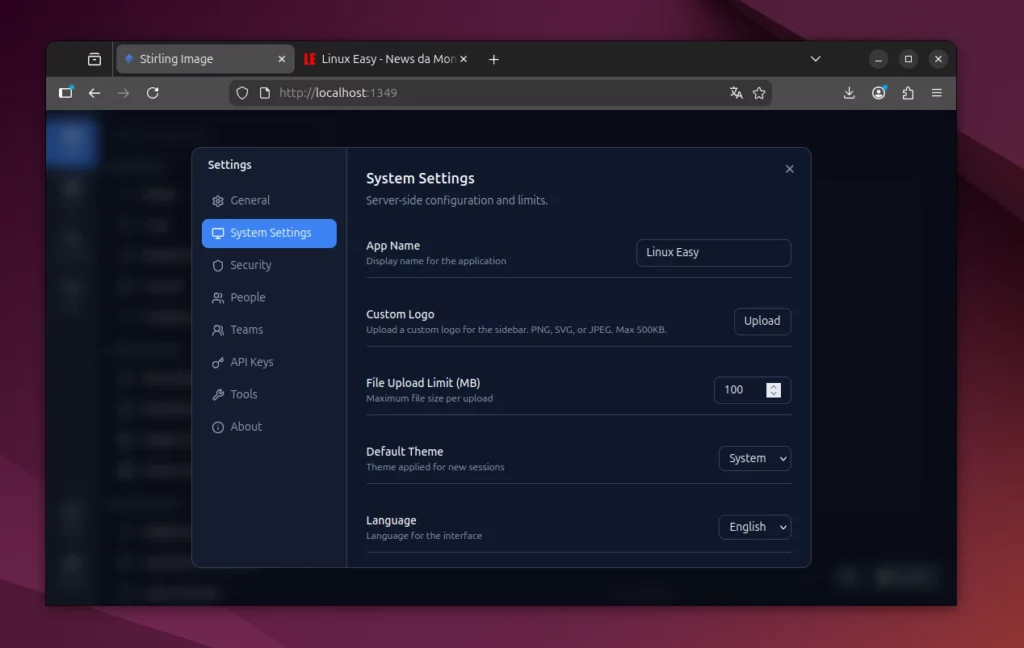Expand the Language dropdown
Image resolution: width=1024 pixels, height=648 pixels.
coord(754,527)
